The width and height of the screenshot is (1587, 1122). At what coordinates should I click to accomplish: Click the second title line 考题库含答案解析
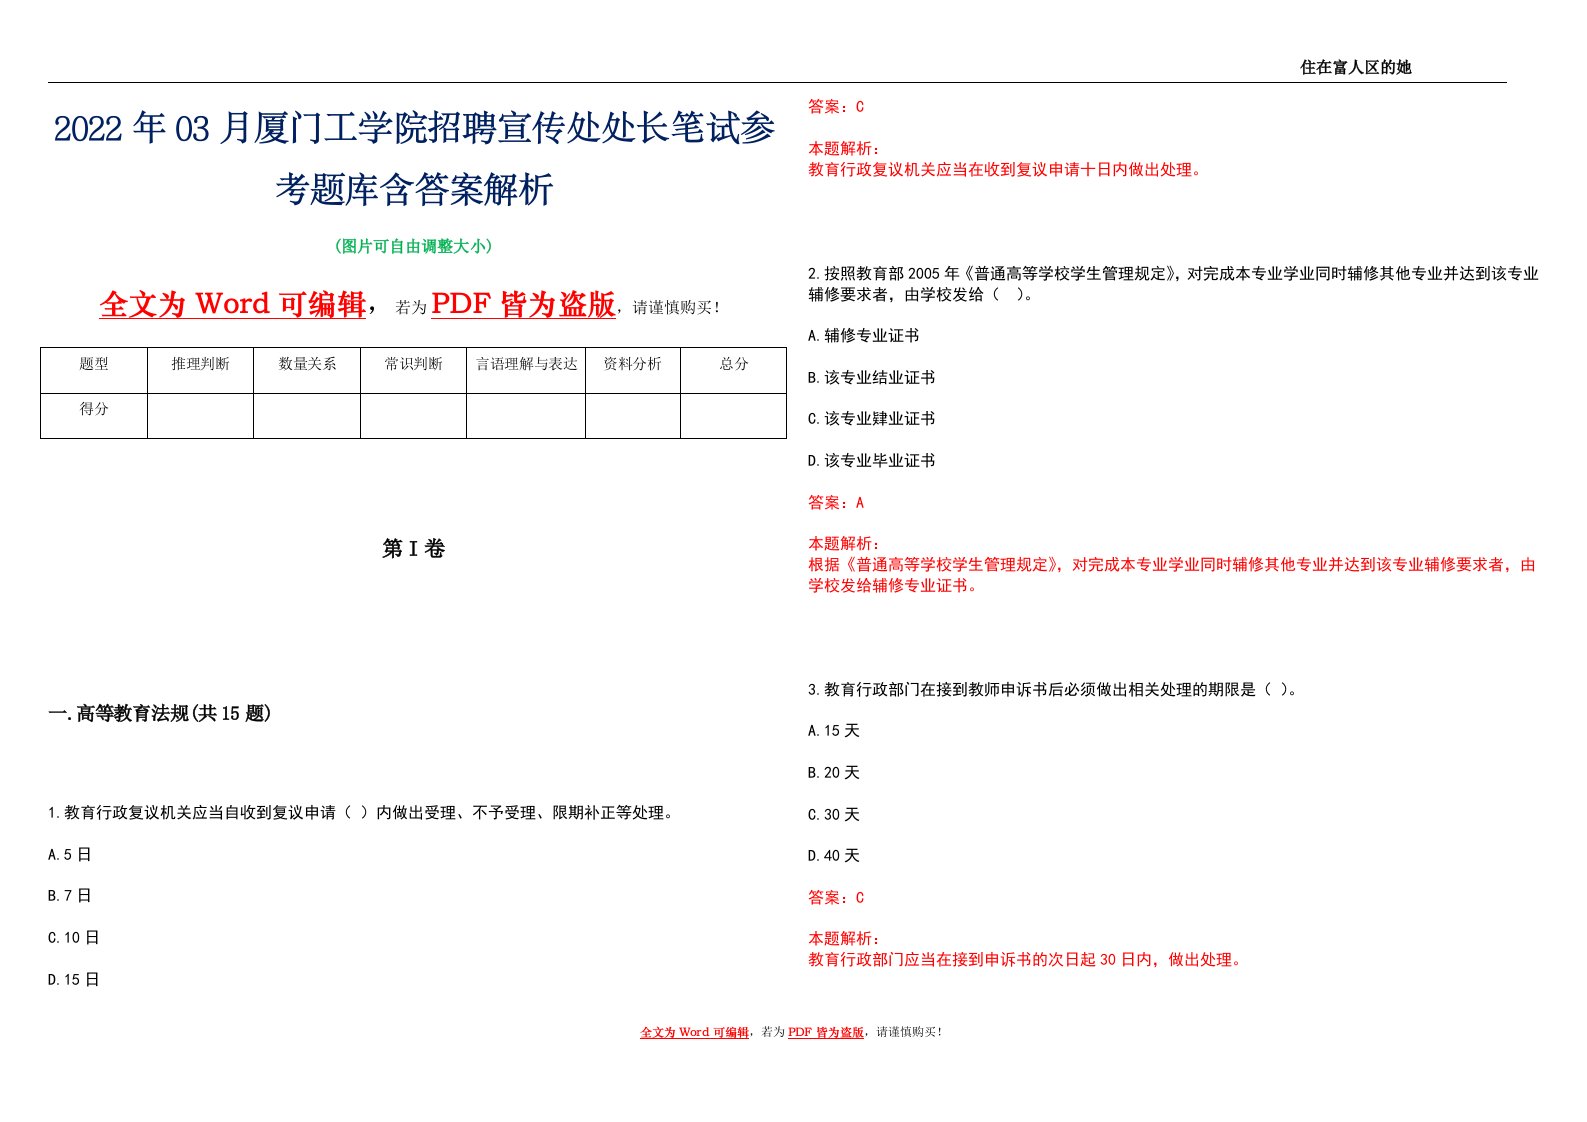(x=414, y=189)
